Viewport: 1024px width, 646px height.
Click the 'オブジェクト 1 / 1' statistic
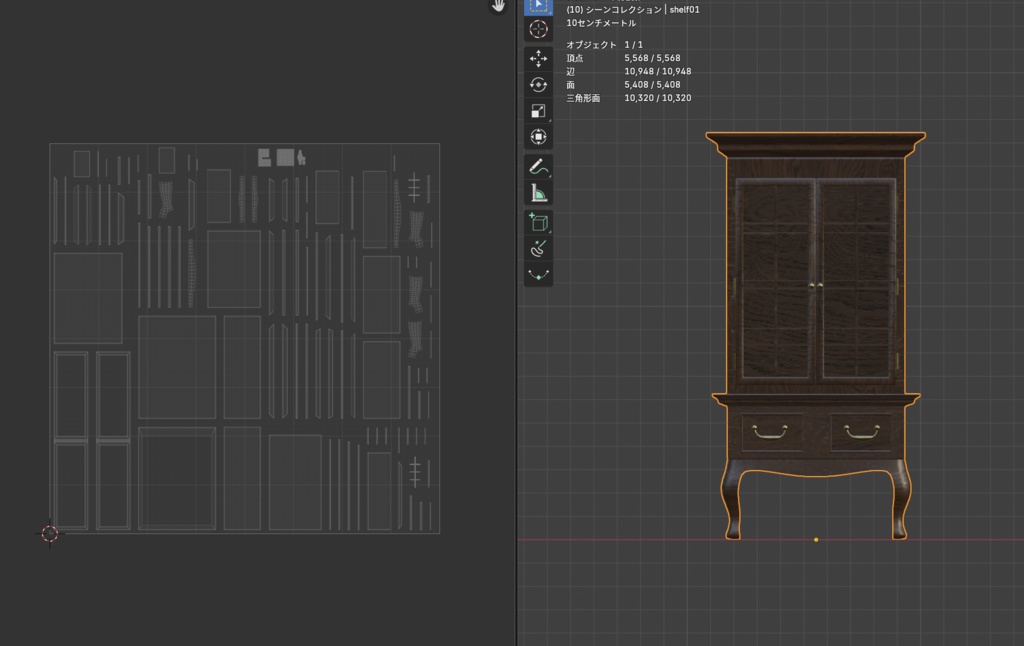[604, 44]
